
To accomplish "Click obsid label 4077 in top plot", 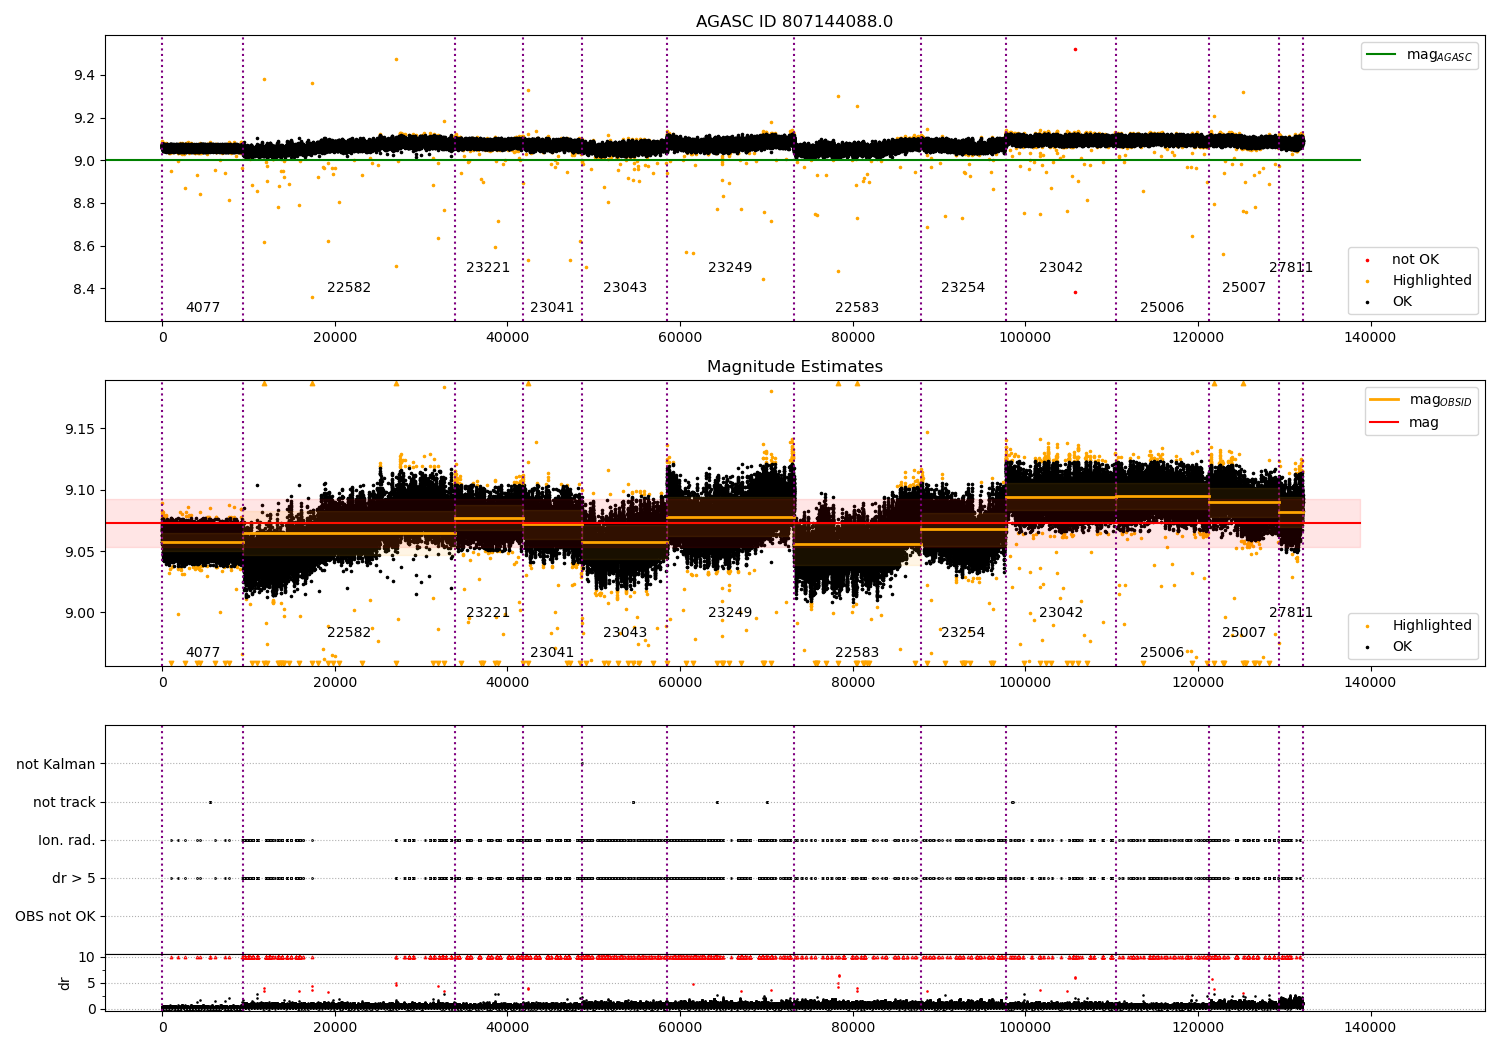I will (203, 307).
